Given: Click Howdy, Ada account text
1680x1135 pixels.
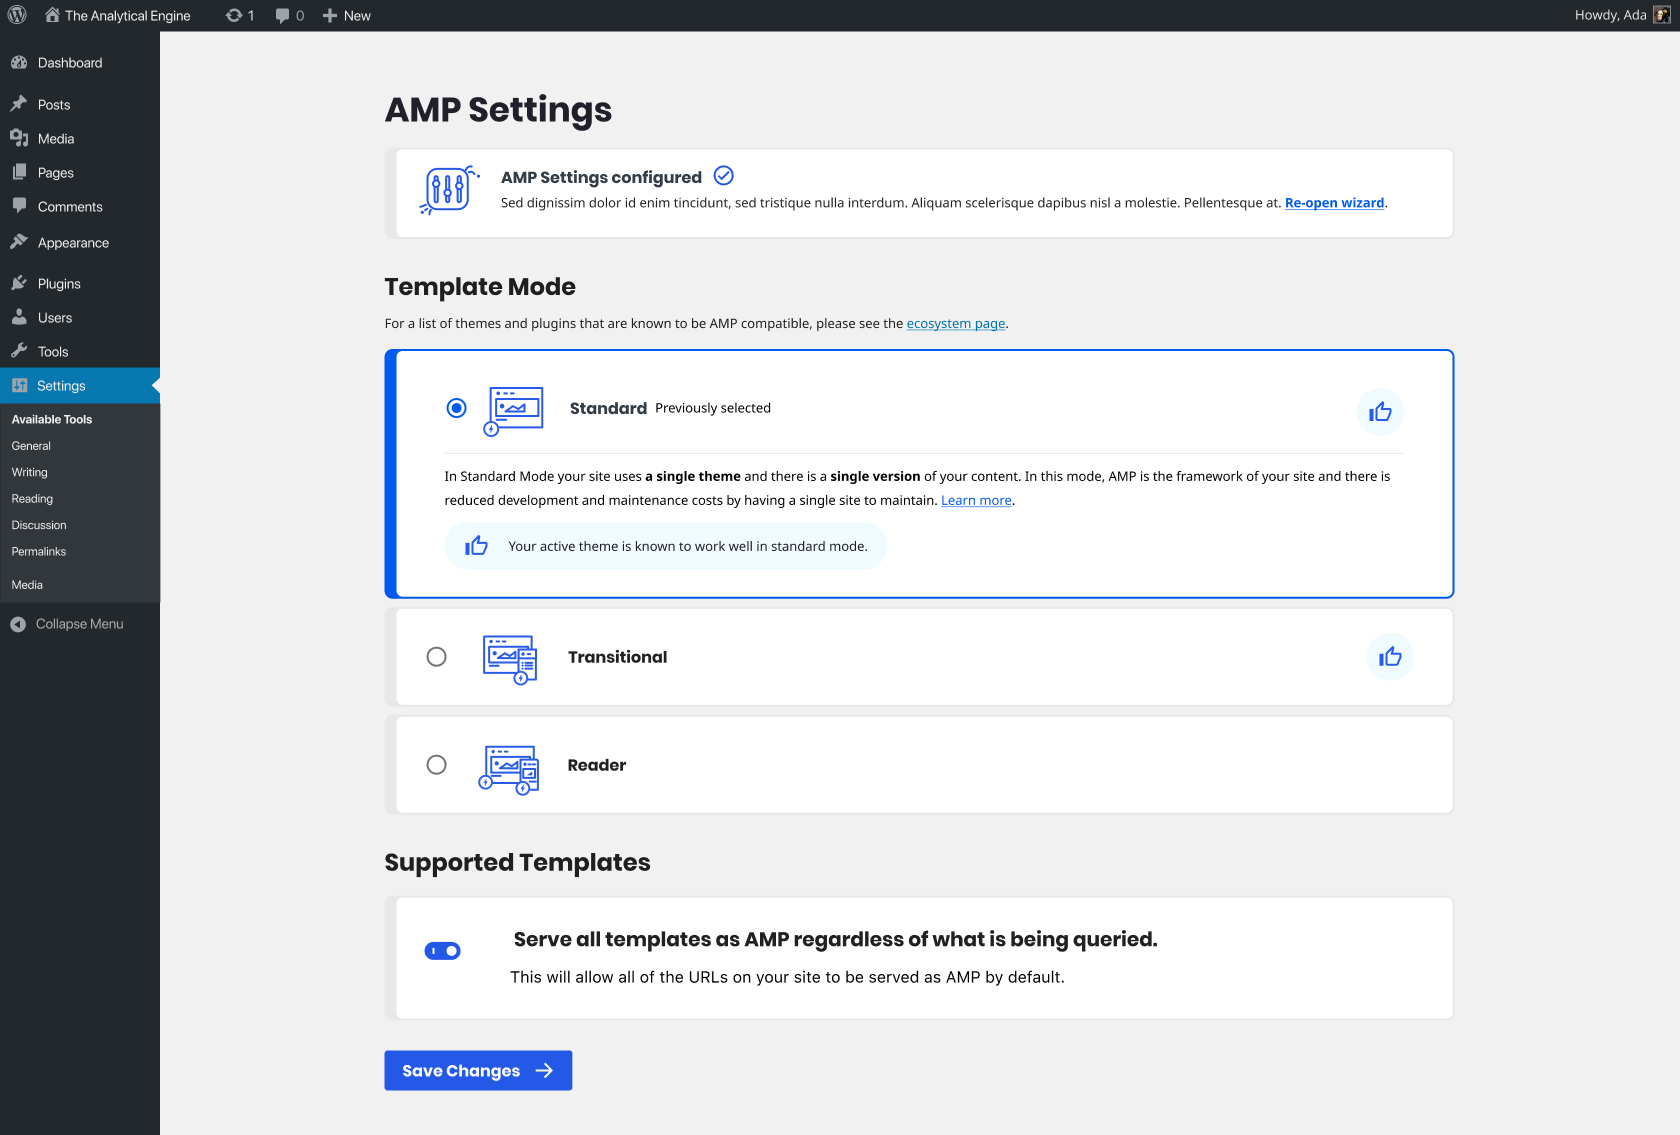Looking at the screenshot, I should [1611, 15].
